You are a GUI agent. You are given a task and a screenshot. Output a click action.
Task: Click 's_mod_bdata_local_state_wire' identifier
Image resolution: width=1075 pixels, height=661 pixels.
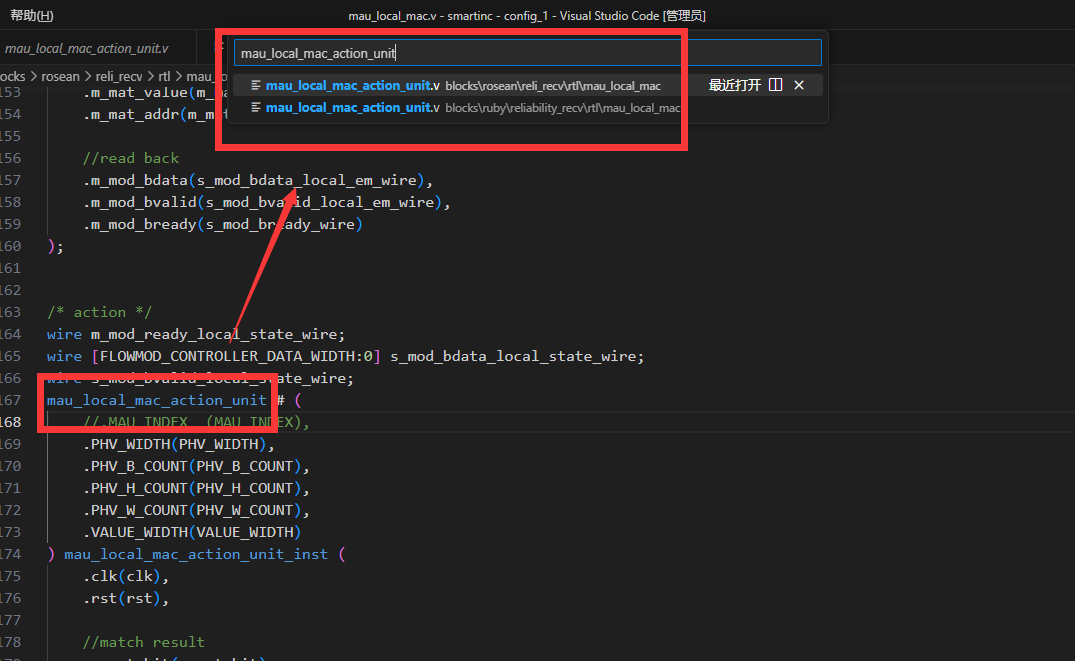click(513, 357)
